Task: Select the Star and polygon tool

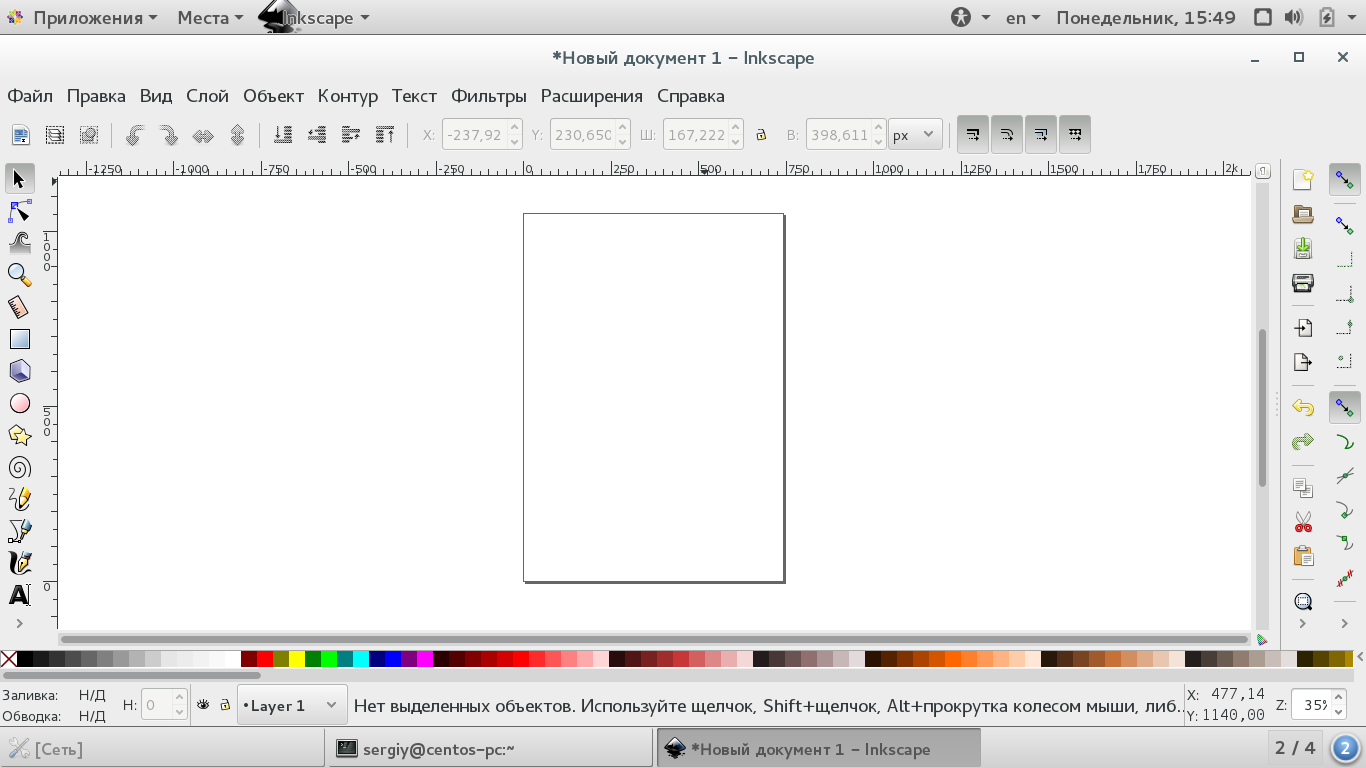Action: [18, 435]
